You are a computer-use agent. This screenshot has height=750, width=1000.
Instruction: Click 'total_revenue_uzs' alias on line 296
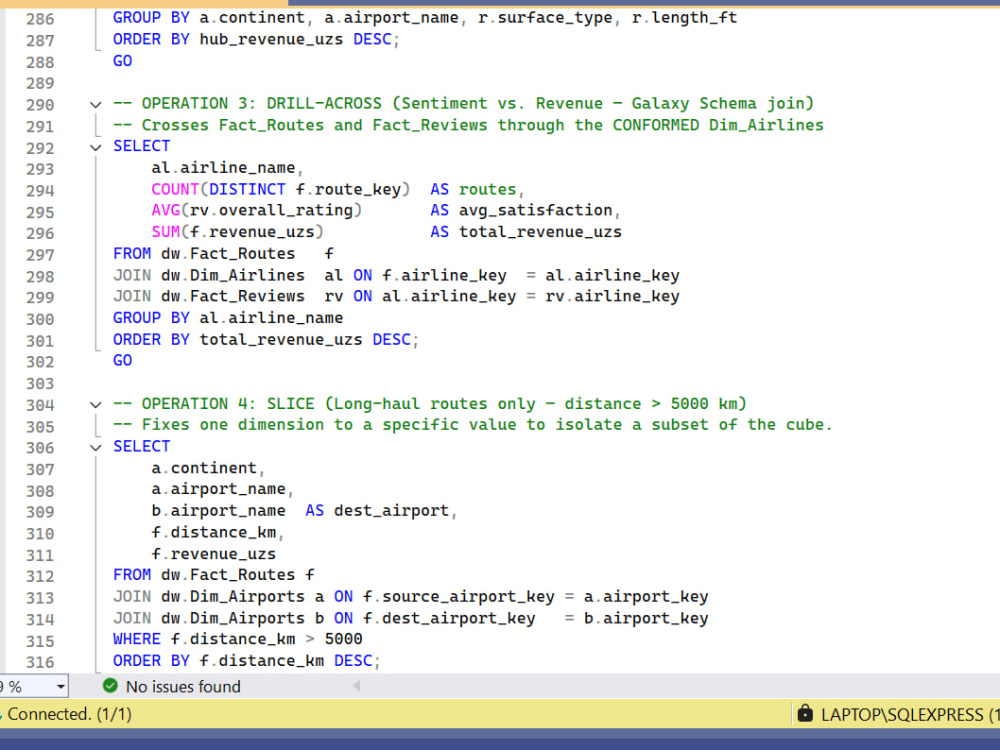coord(540,232)
